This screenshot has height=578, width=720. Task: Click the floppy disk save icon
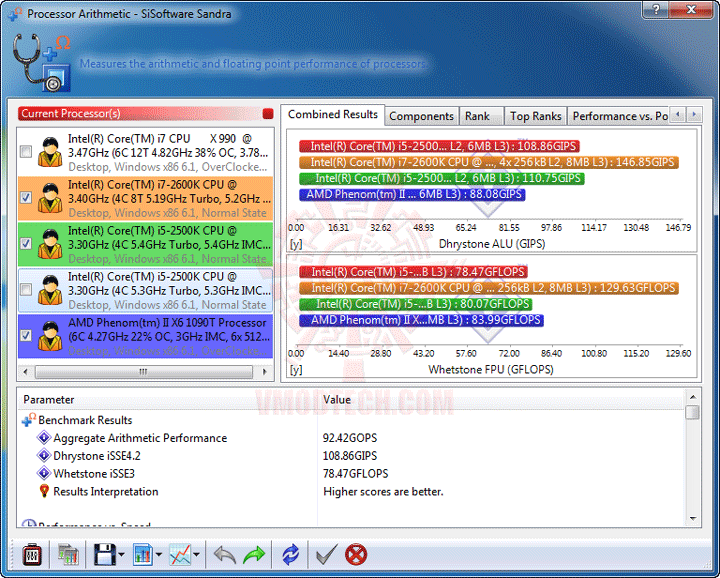pyautogui.click(x=105, y=555)
